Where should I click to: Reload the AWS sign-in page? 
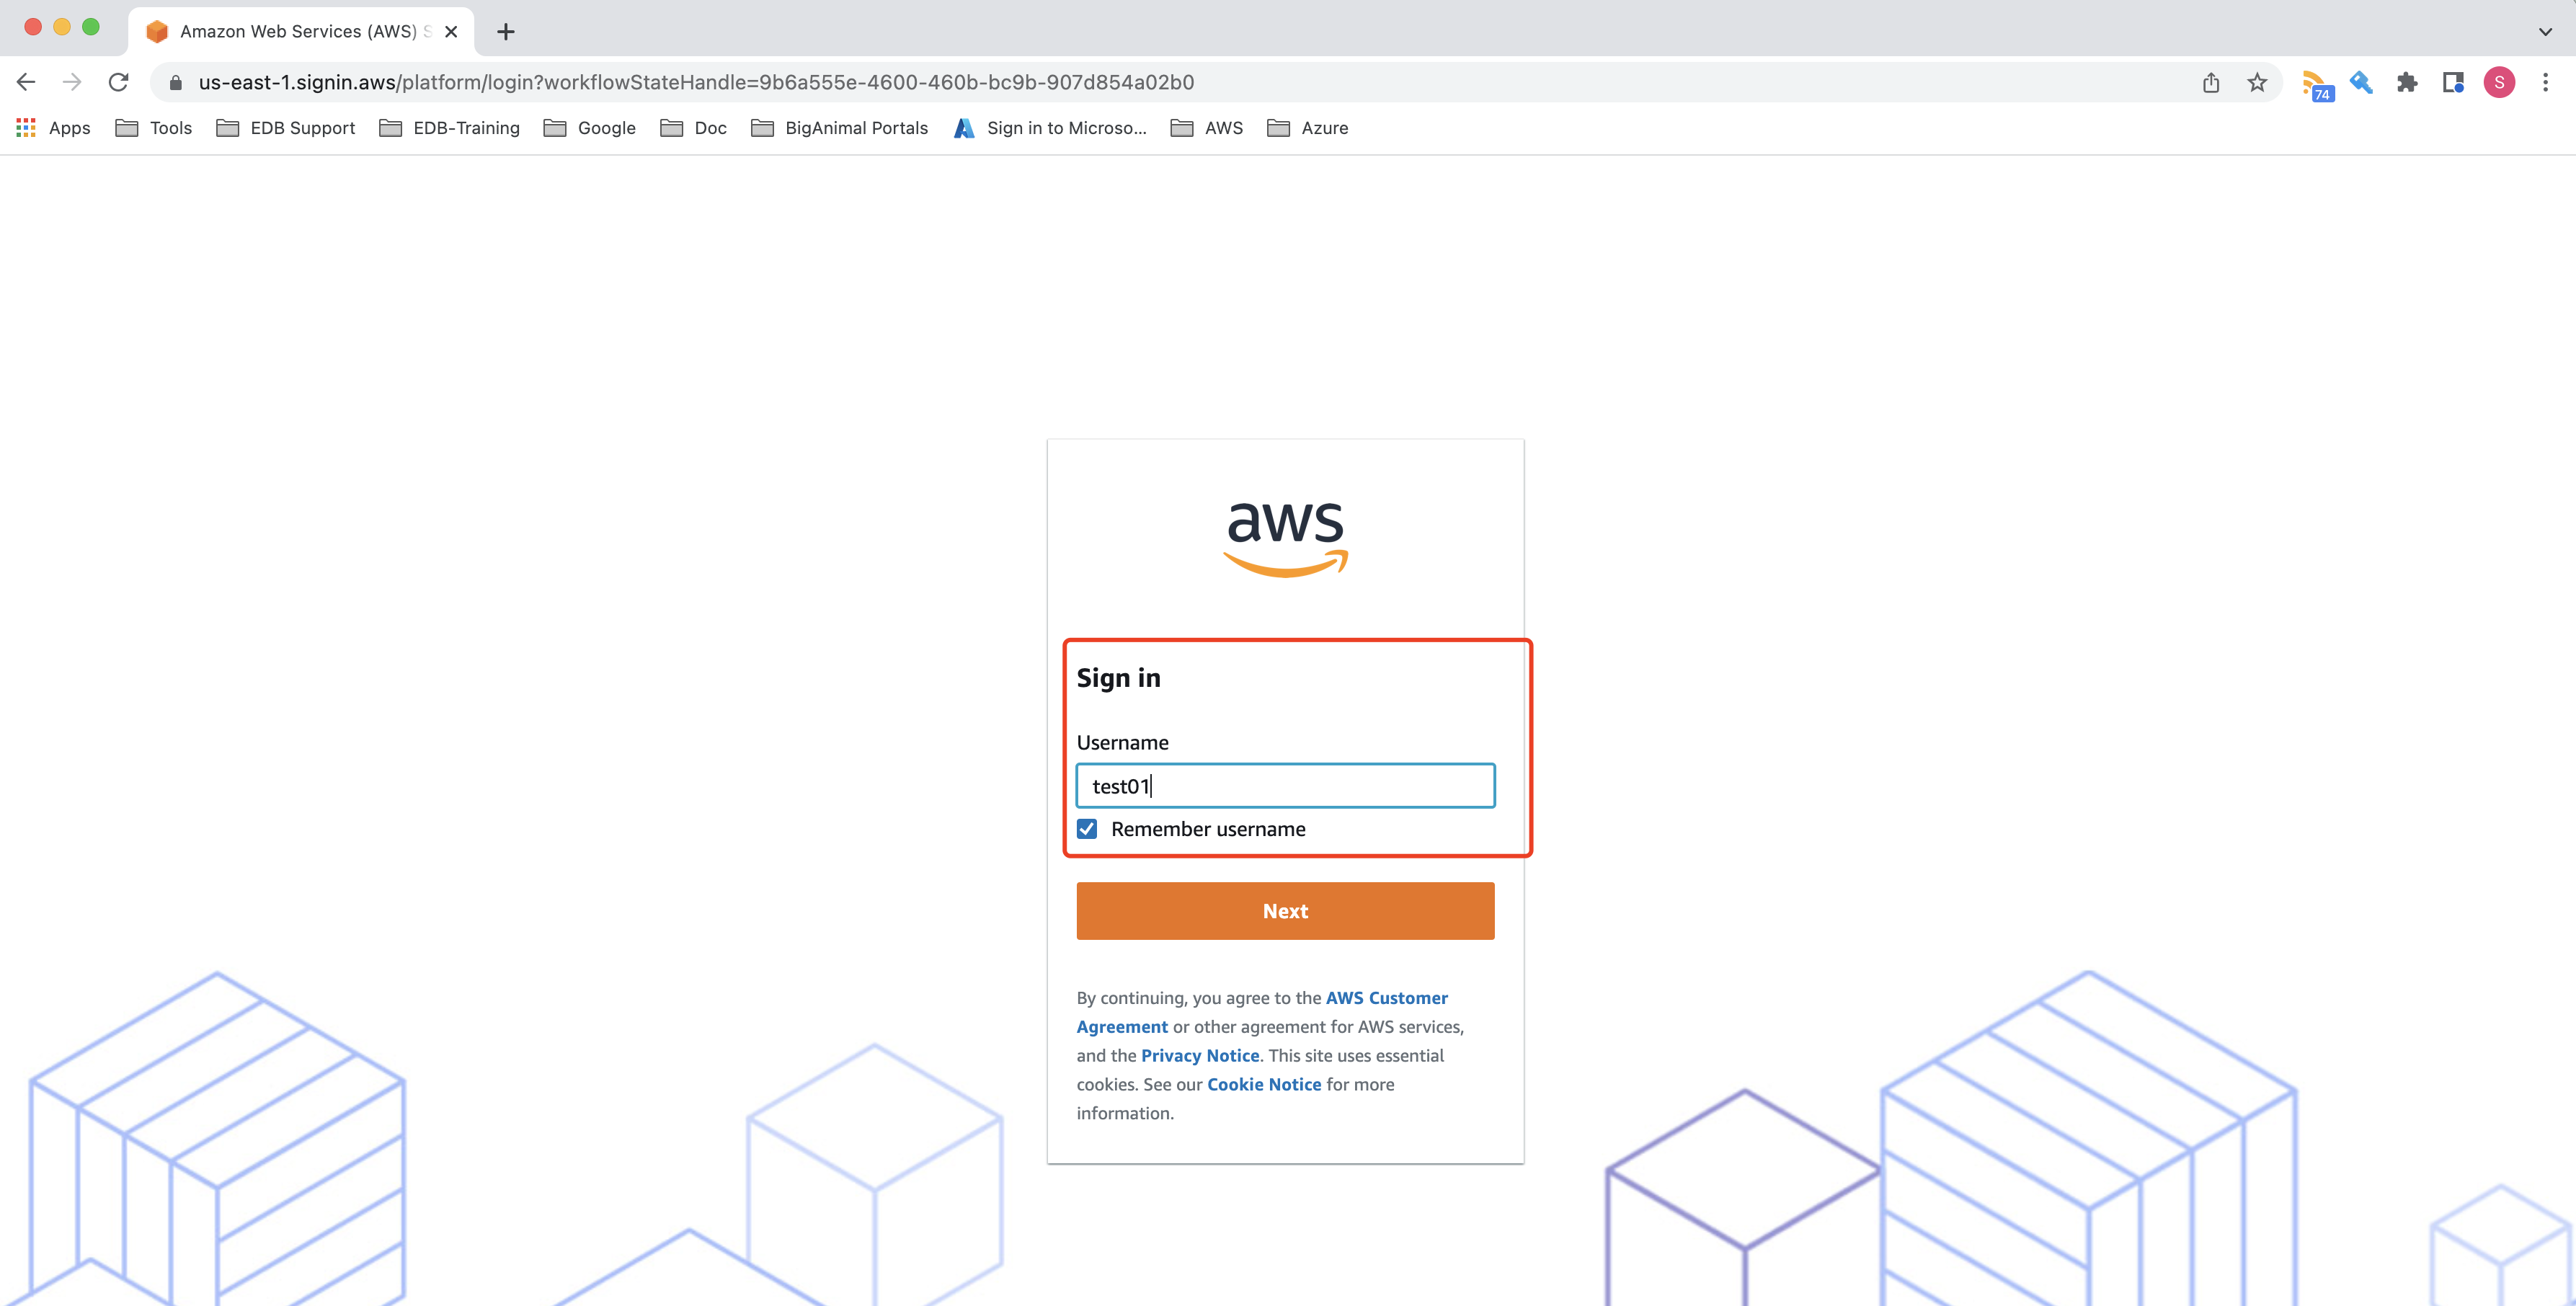(x=118, y=82)
